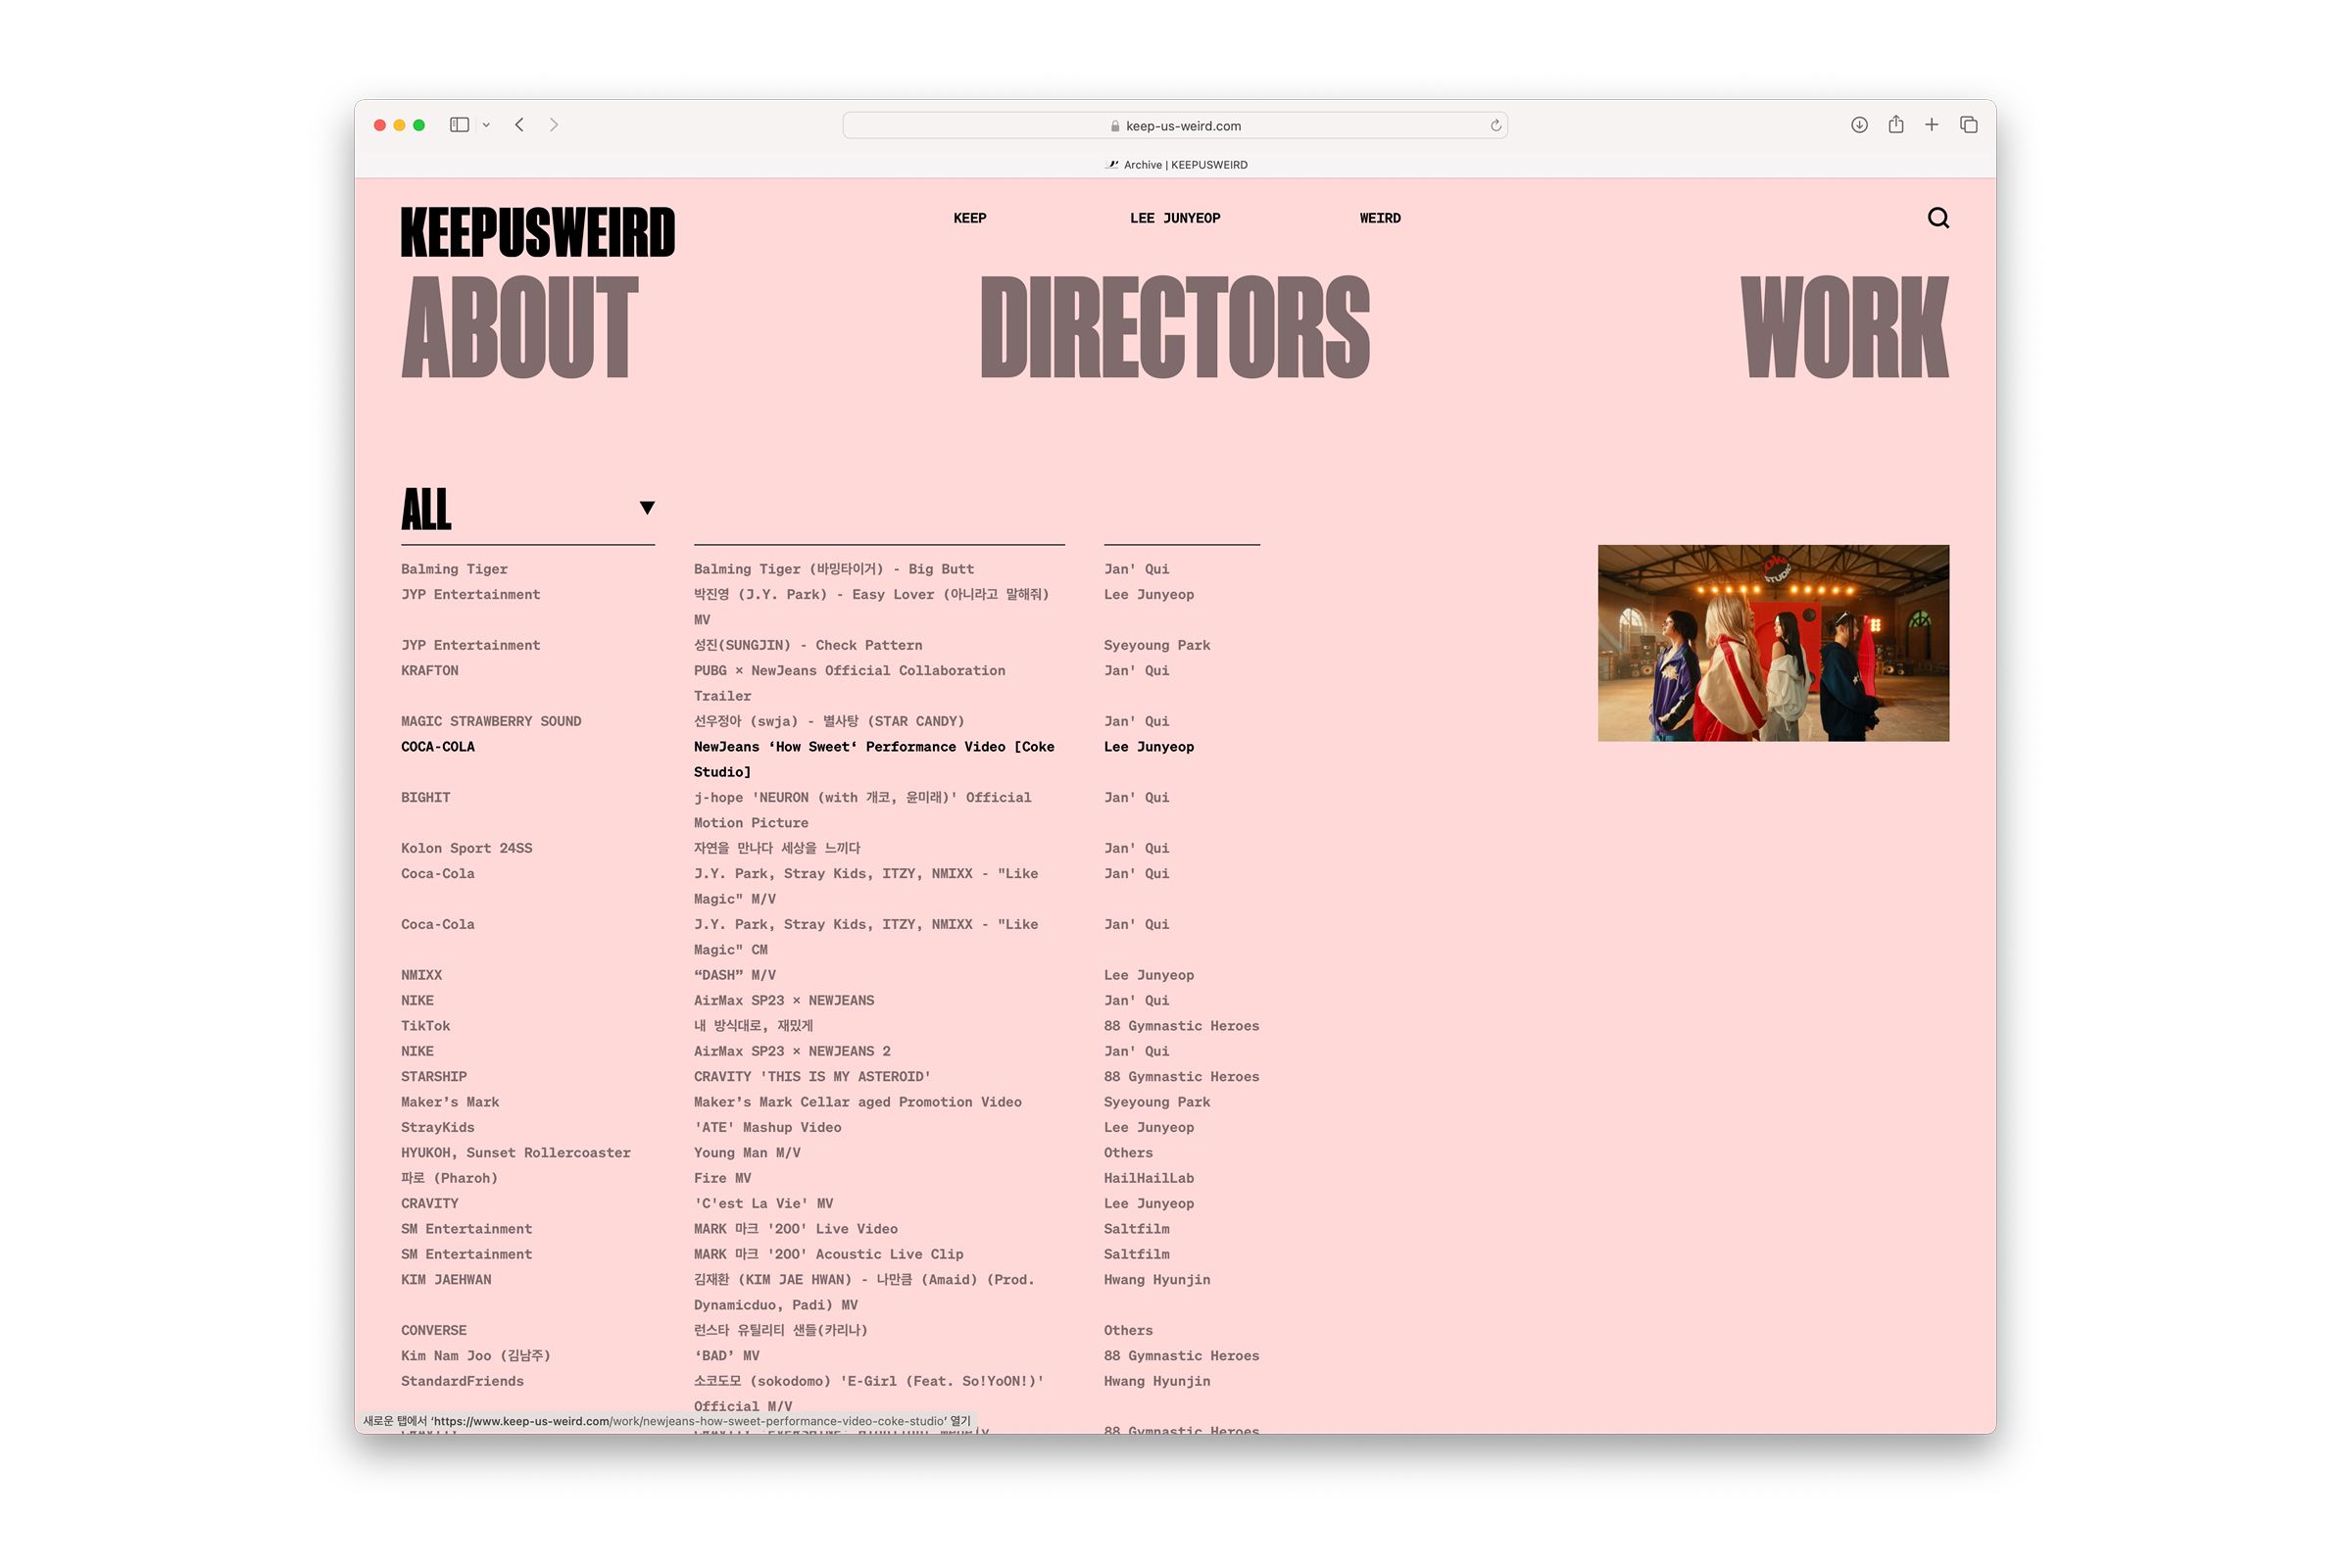Go to the WORK section

click(x=1844, y=328)
